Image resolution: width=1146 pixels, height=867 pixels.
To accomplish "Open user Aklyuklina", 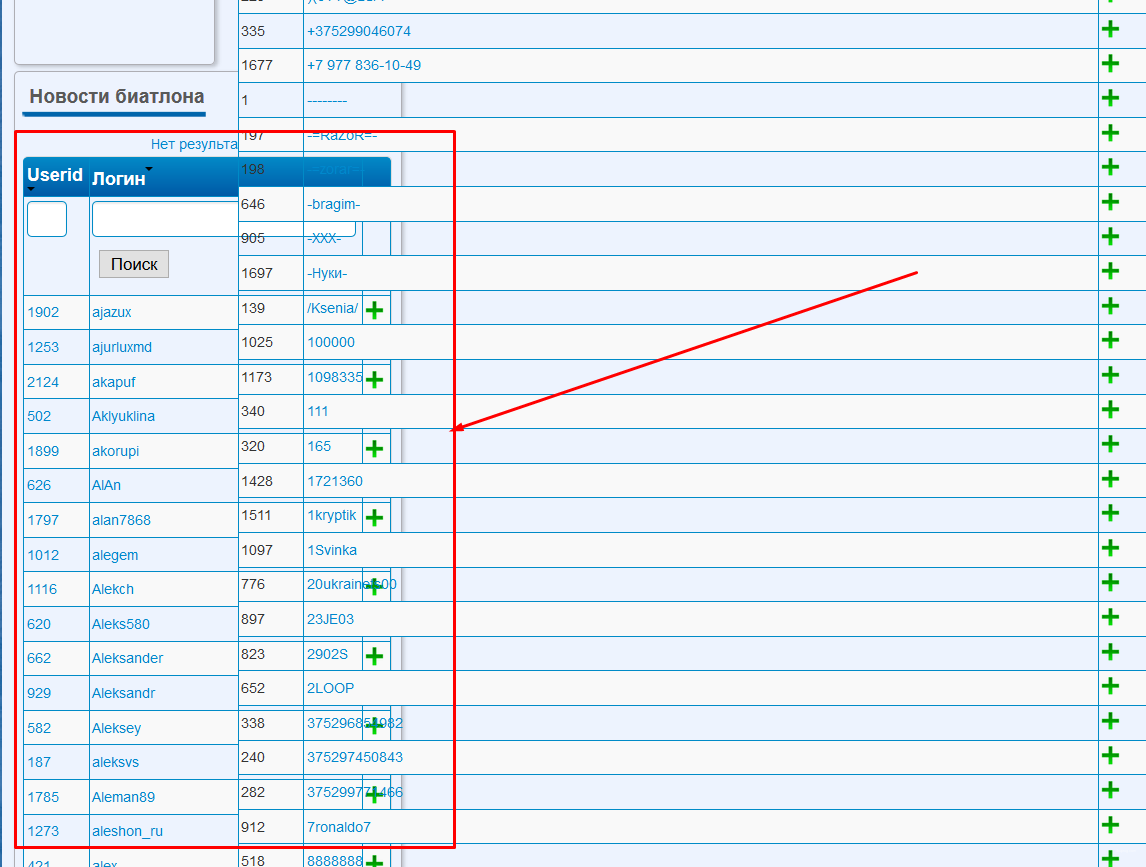I will pos(124,416).
